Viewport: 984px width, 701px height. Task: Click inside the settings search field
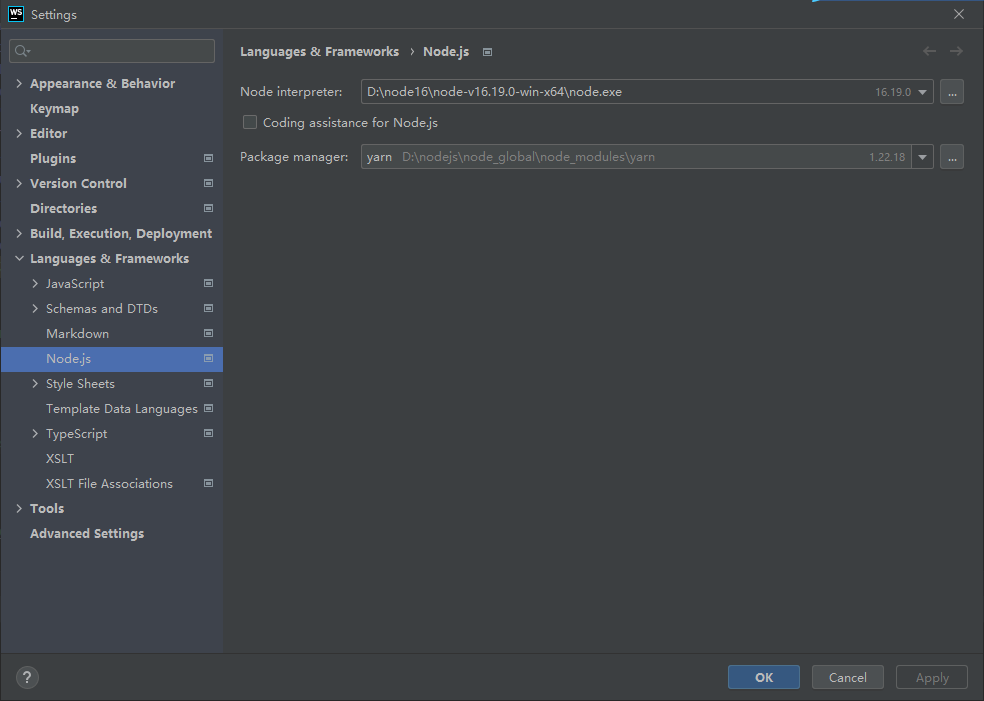[111, 50]
